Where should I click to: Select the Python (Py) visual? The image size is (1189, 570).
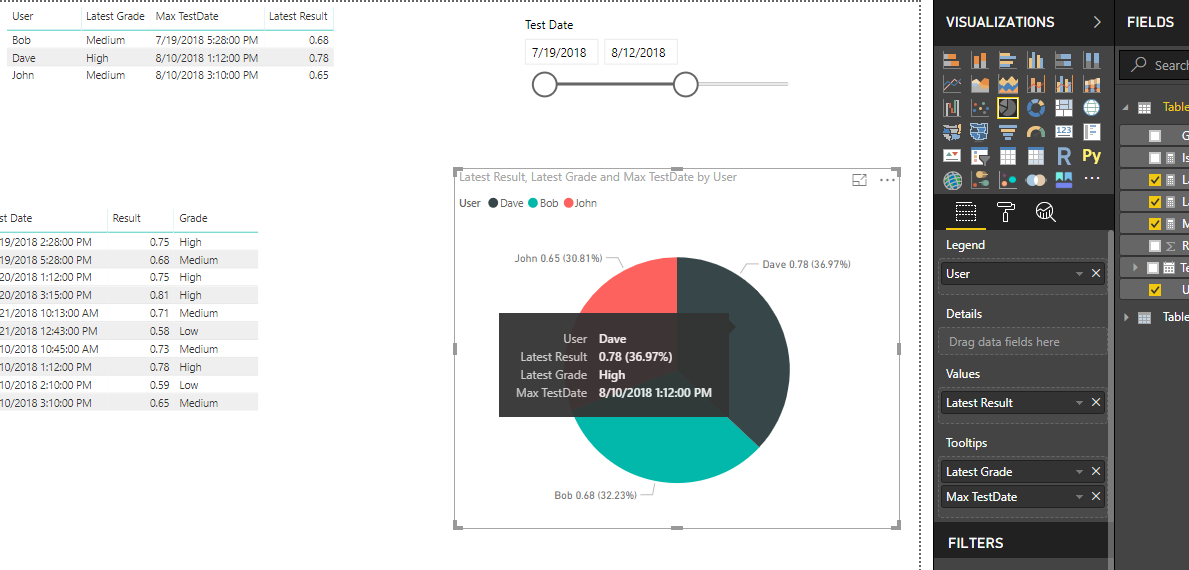(1091, 157)
